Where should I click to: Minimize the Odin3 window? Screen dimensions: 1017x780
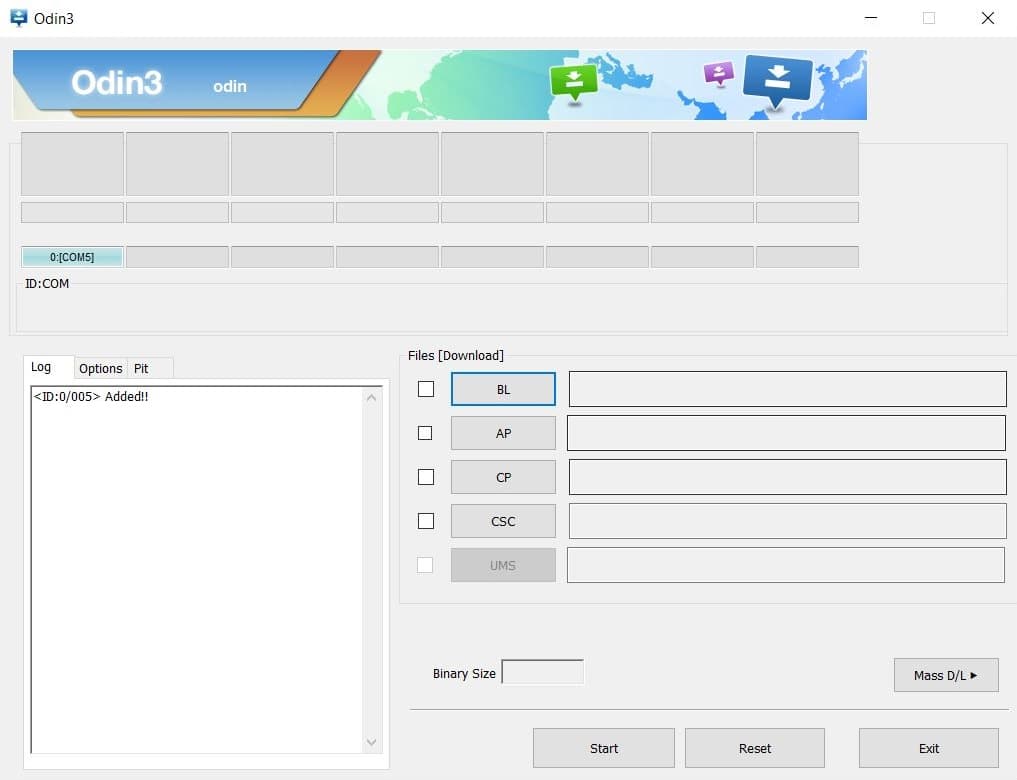point(871,18)
